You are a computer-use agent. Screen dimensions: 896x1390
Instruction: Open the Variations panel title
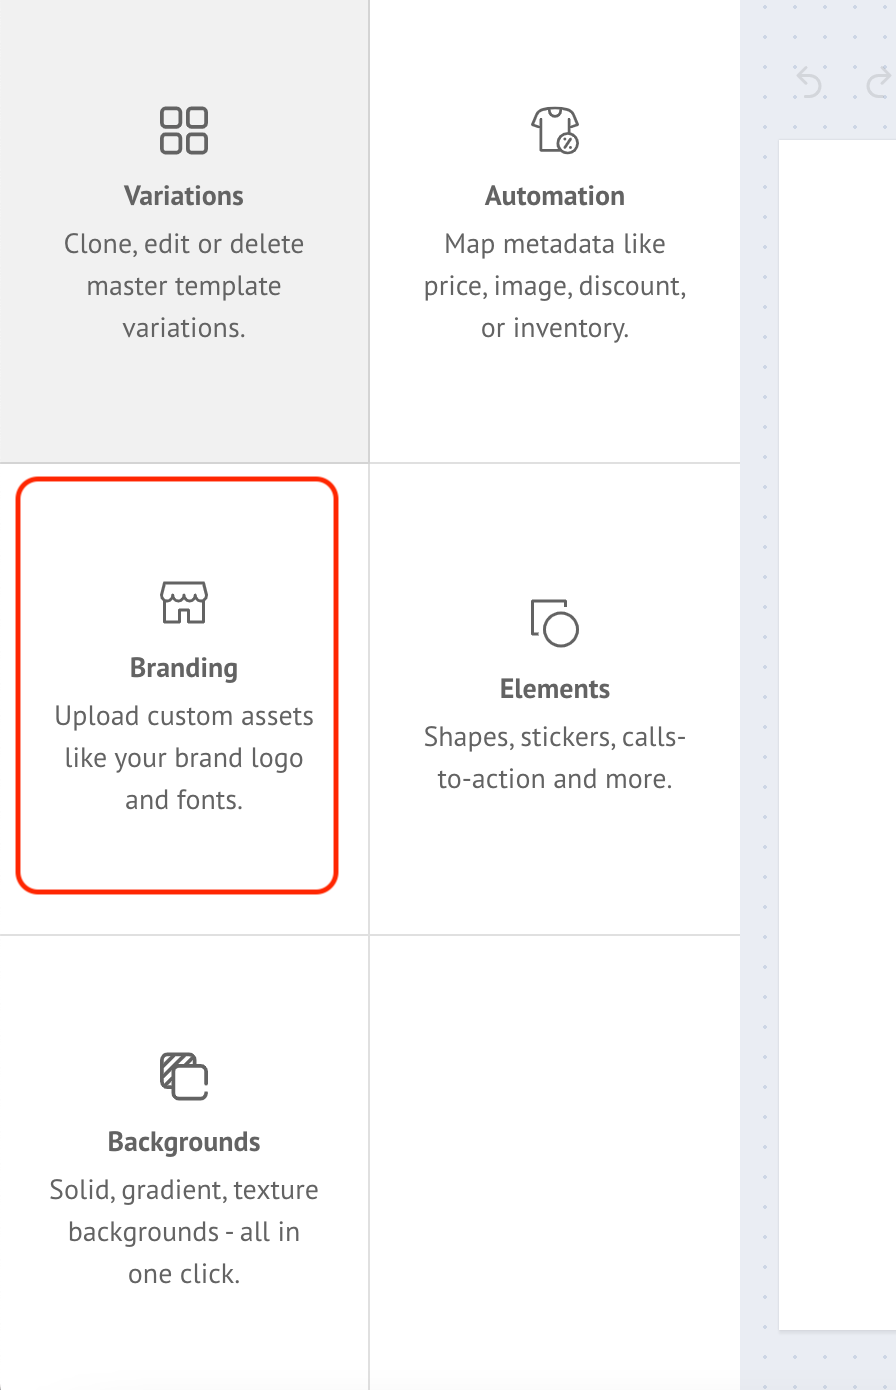tap(184, 196)
